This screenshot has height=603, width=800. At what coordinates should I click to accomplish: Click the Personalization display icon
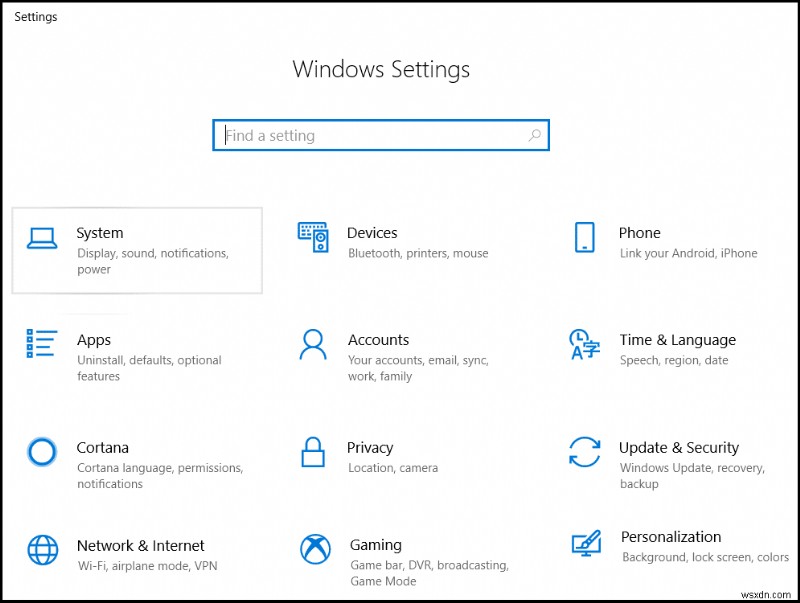coord(585,544)
